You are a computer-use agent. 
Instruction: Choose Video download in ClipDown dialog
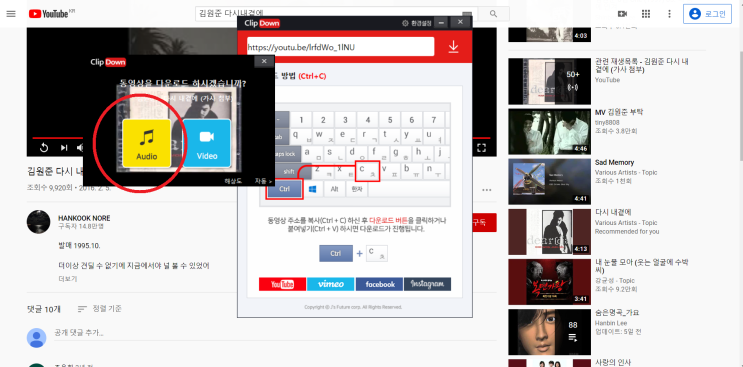(207, 143)
